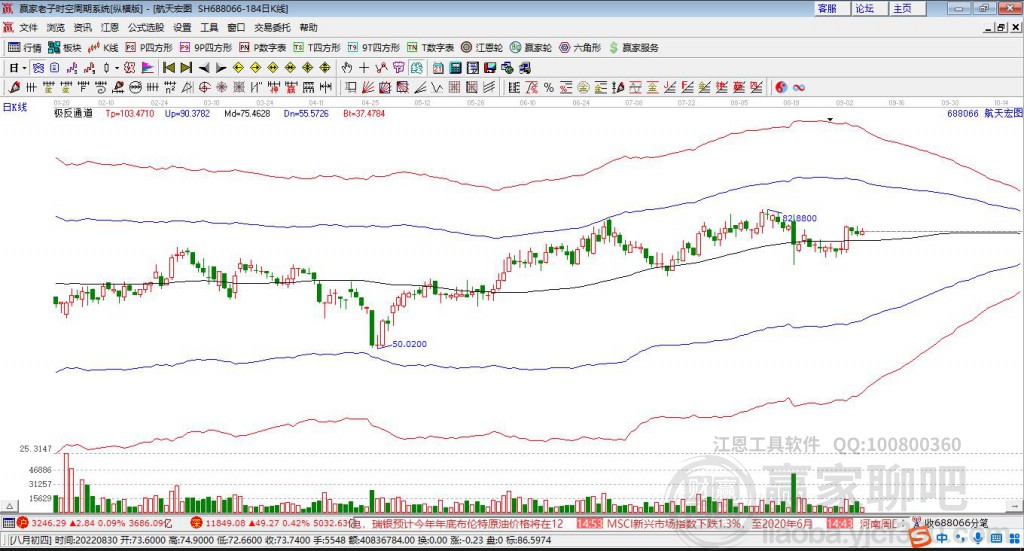This screenshot has width=1024, height=551.
Task: Select the circular target Gann tool
Action: coord(204,87)
